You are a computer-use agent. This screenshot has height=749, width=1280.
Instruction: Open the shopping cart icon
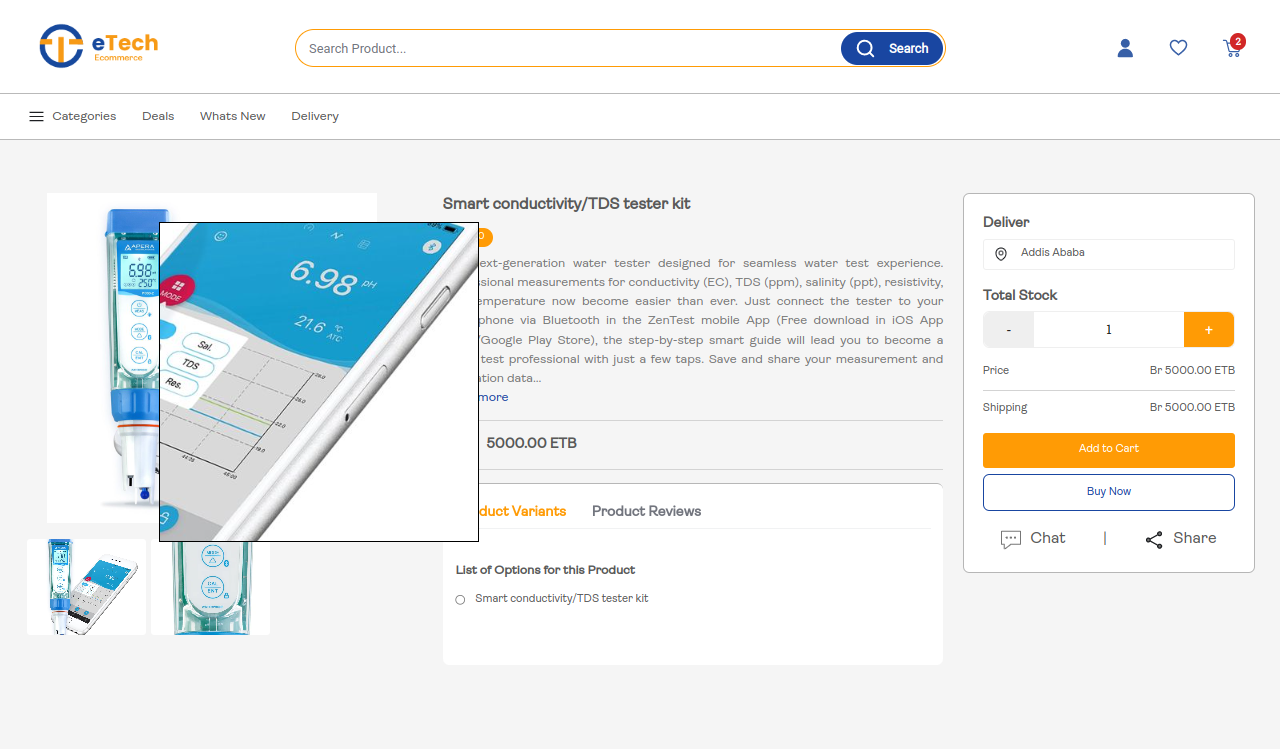1232,48
